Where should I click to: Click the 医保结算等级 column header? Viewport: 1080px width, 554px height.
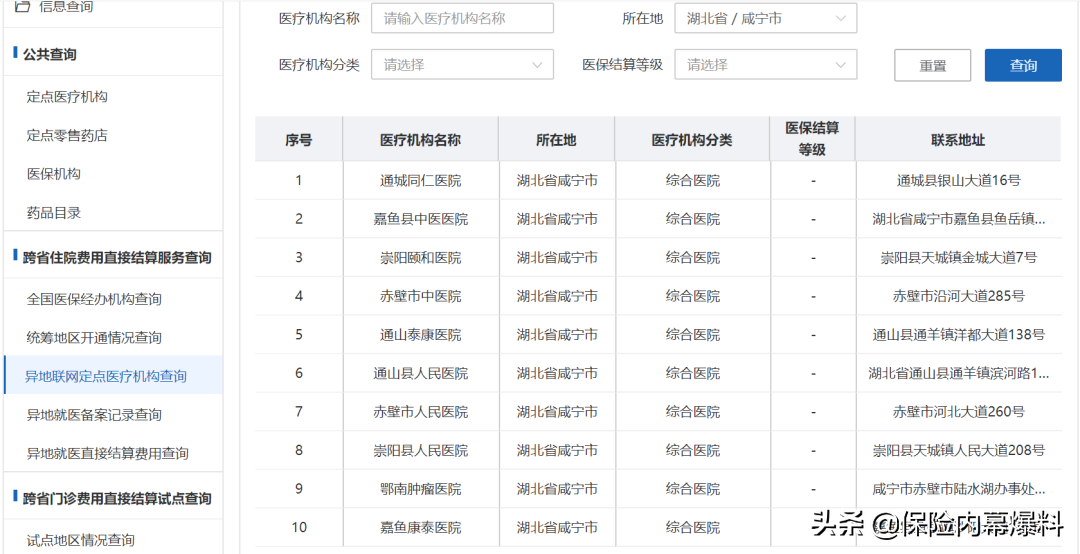pyautogui.click(x=812, y=138)
